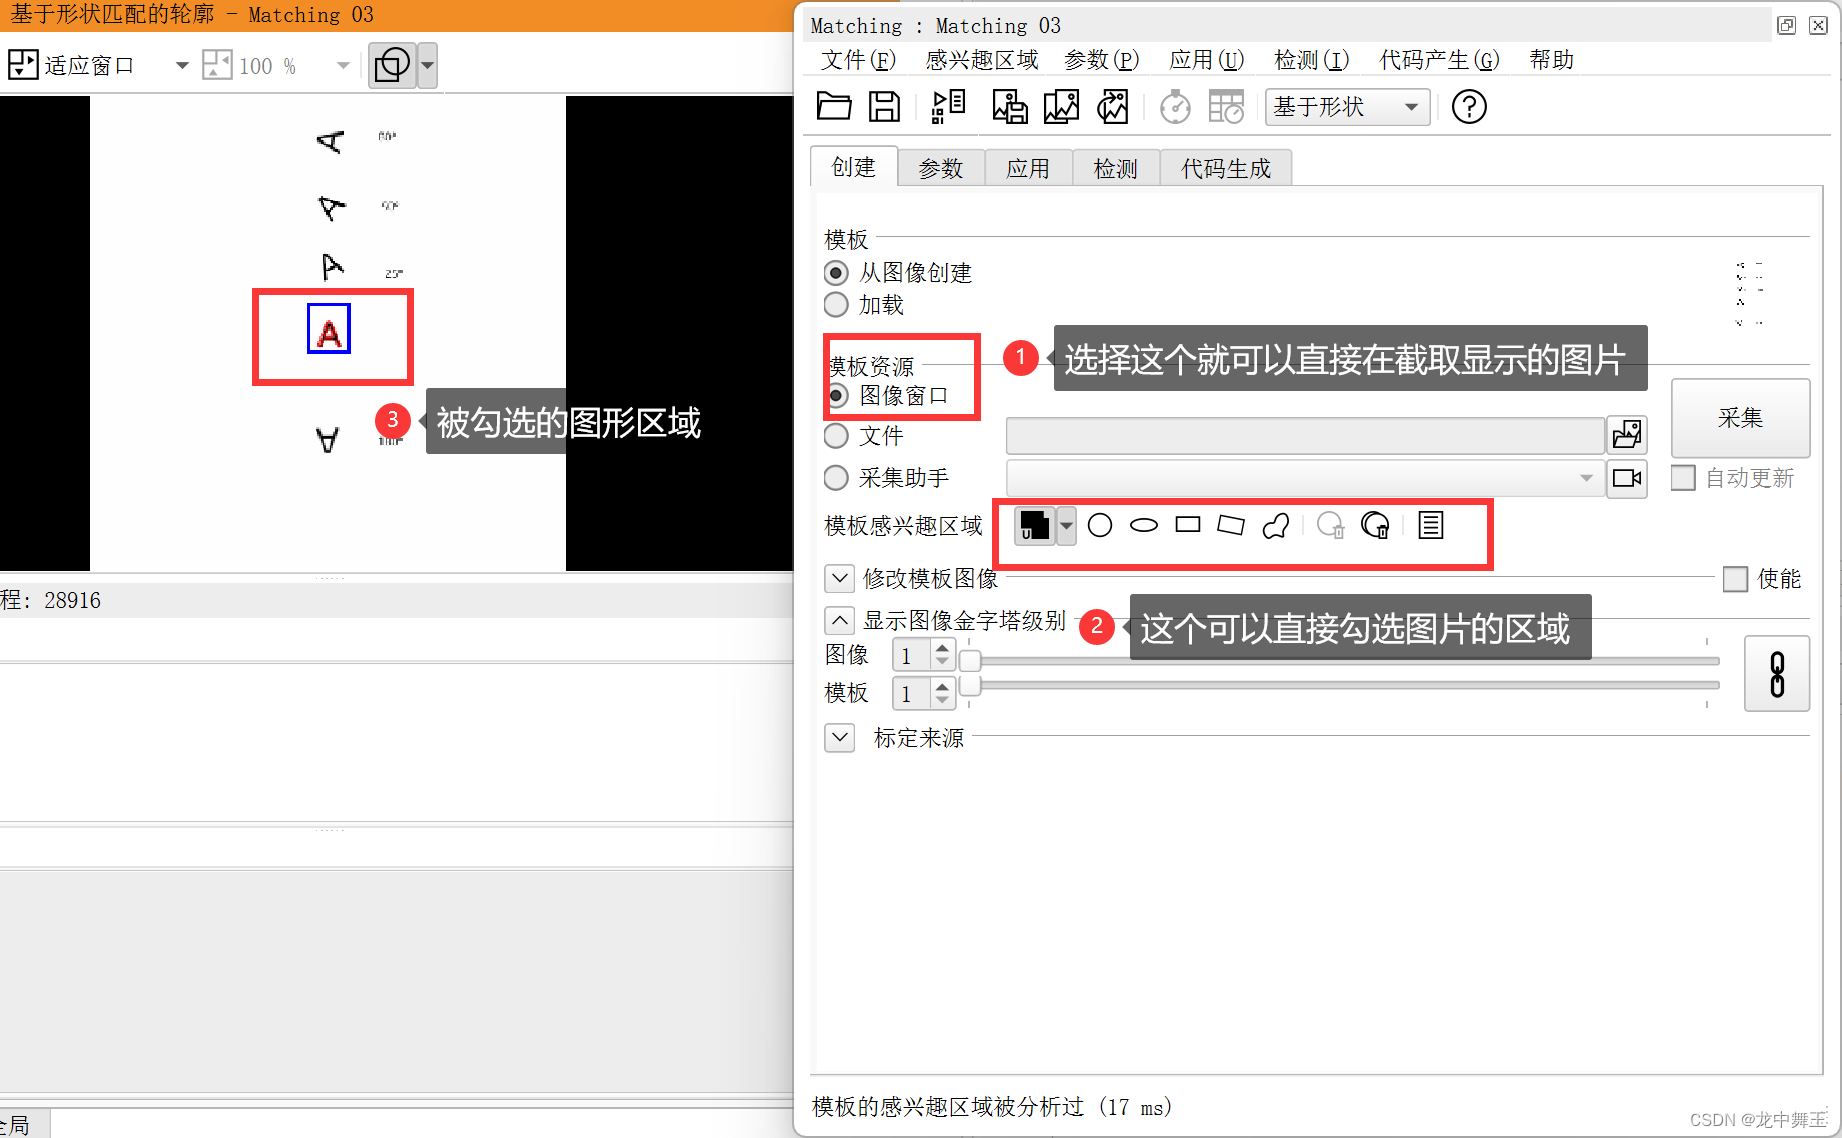
Task: Select the 创建 tab
Action: (854, 167)
